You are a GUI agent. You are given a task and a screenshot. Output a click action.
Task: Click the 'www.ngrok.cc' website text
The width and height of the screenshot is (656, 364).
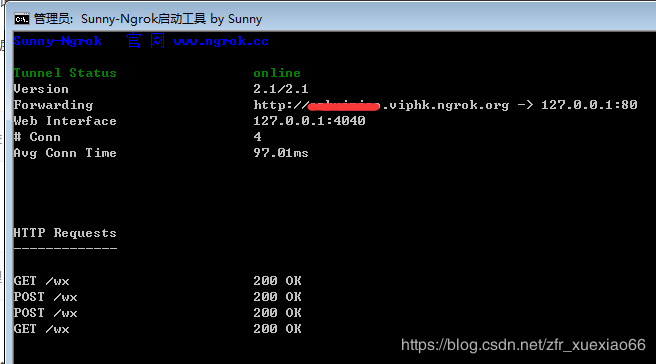[x=221, y=41]
